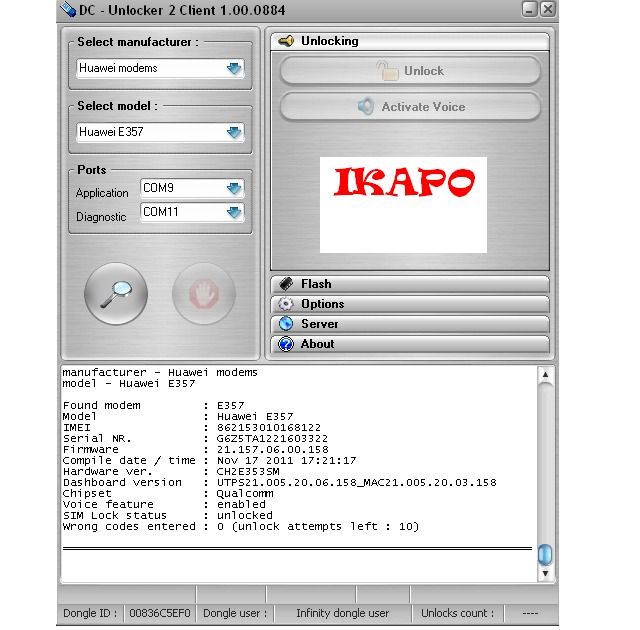Image resolution: width=640 pixels, height=630 pixels.
Task: Open the Diagnostic port COM11 dropdown arrow
Action: tap(234, 212)
